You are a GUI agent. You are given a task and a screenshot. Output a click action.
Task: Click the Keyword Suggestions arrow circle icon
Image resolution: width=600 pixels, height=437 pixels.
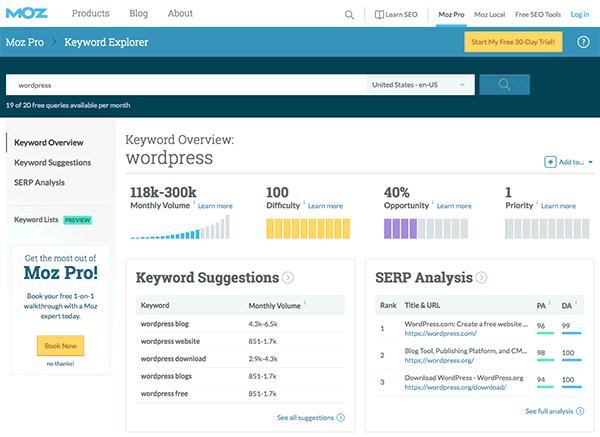tap(288, 277)
